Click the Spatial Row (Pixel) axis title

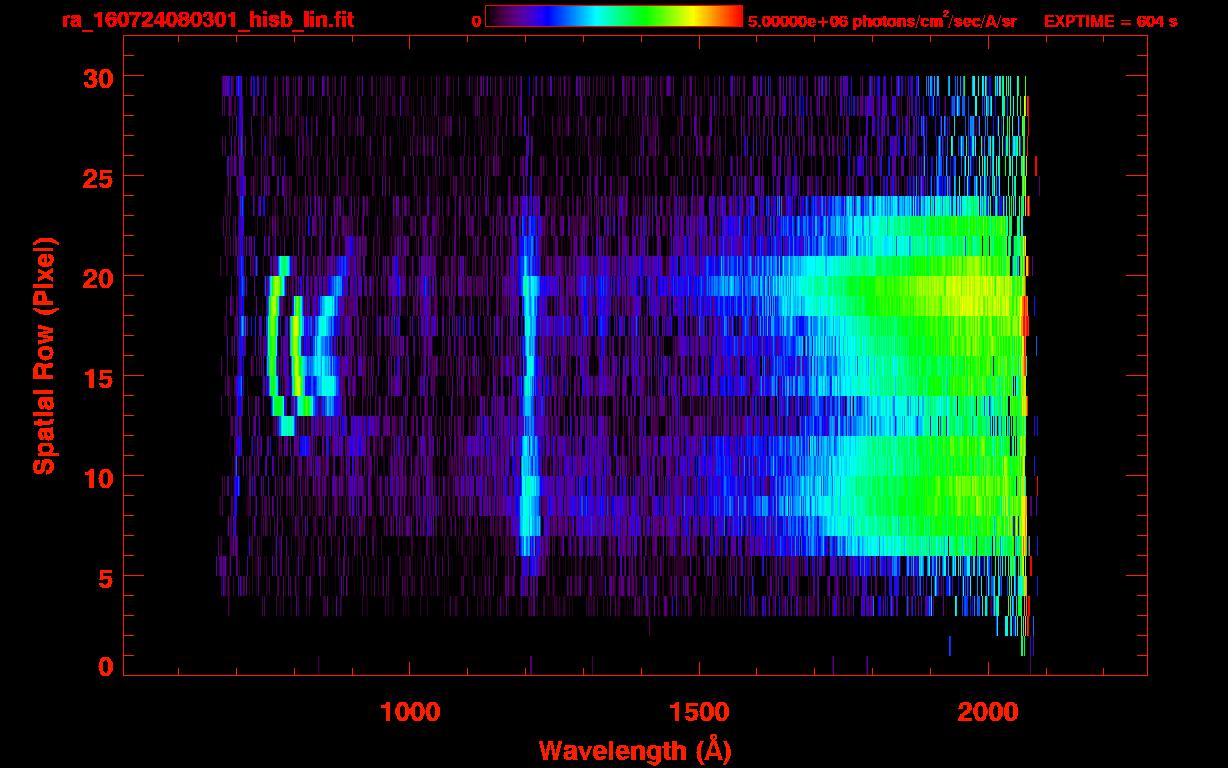(x=44, y=355)
